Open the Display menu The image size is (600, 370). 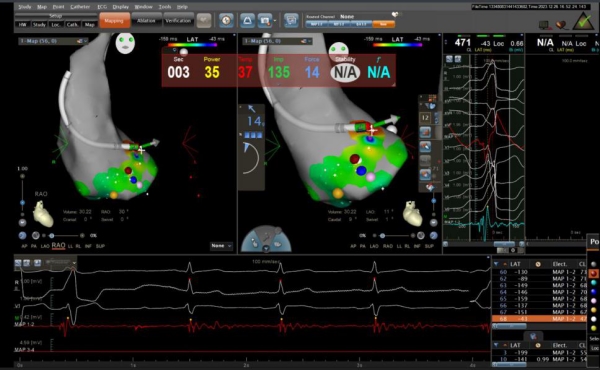click(x=121, y=7)
